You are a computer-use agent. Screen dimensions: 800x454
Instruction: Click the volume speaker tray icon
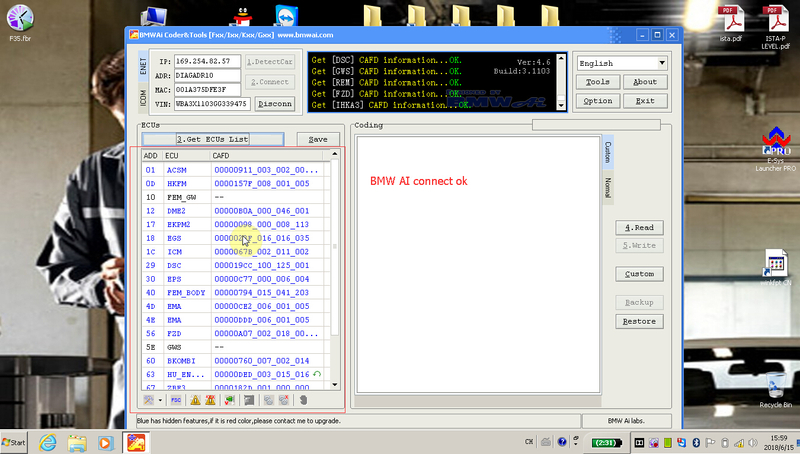[753, 443]
